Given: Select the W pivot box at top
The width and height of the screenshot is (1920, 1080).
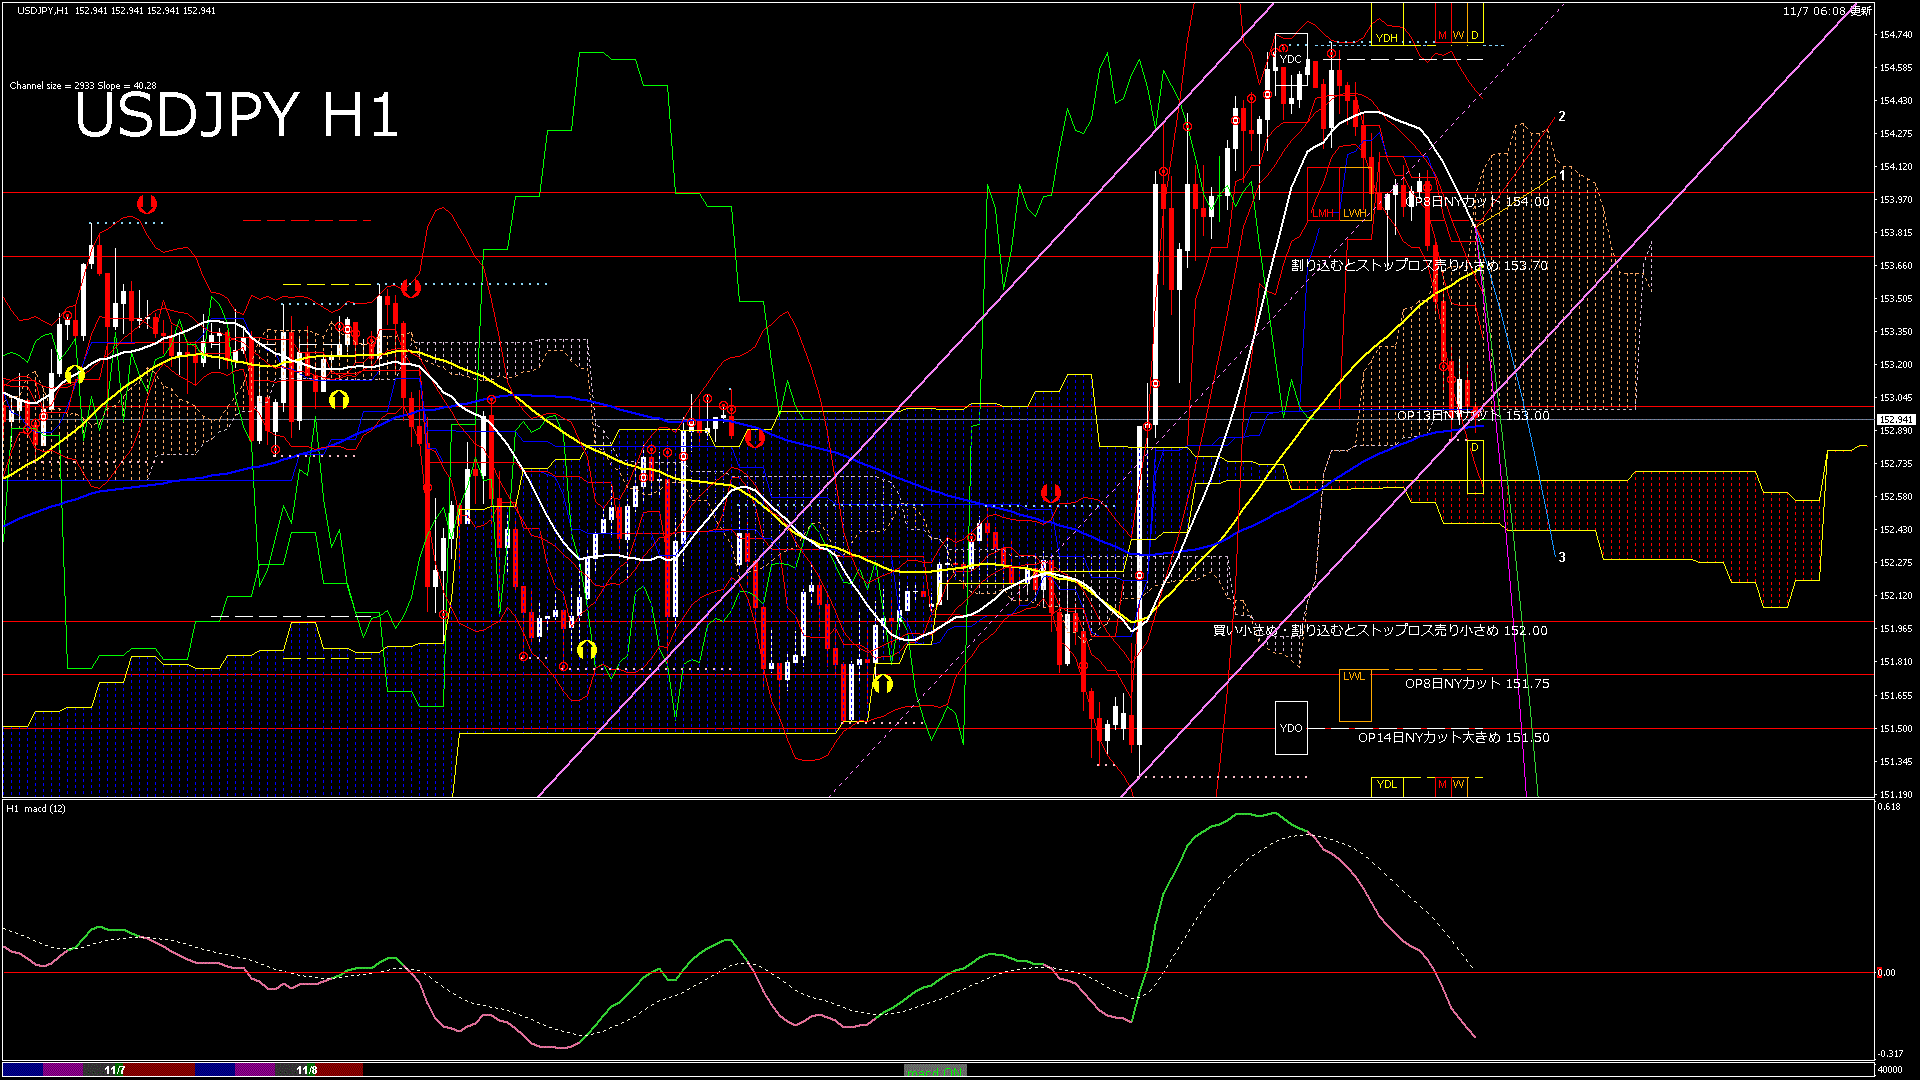Looking at the screenshot, I should 1458,36.
